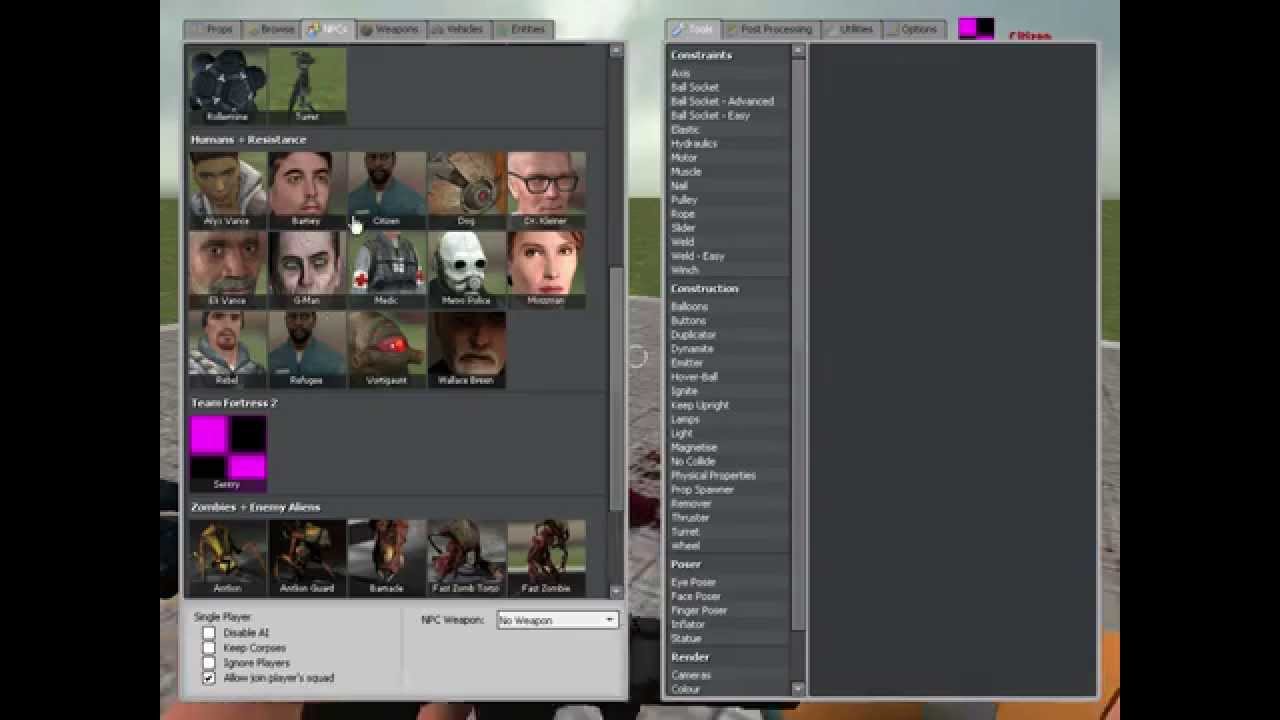This screenshot has height=720, width=1280.
Task: Spawn the Antlion Guard NPC
Action: pos(307,557)
